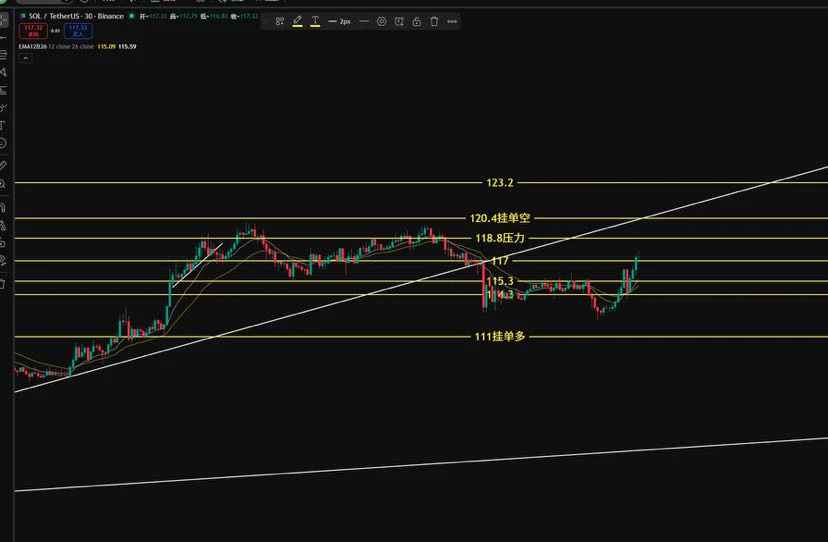Select the text annotation tool in sidebar
The width and height of the screenshot is (828, 542).
coord(3,125)
